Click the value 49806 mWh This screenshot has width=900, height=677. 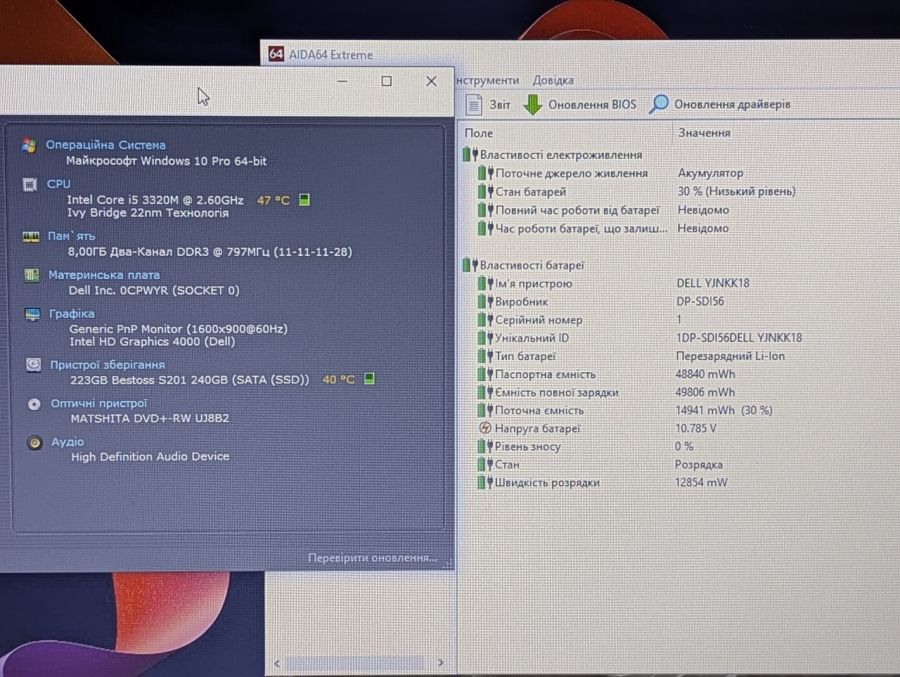pos(705,392)
